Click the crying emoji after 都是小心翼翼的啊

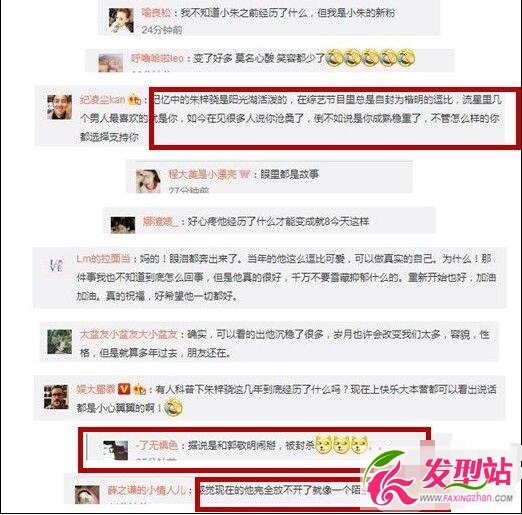[174, 408]
